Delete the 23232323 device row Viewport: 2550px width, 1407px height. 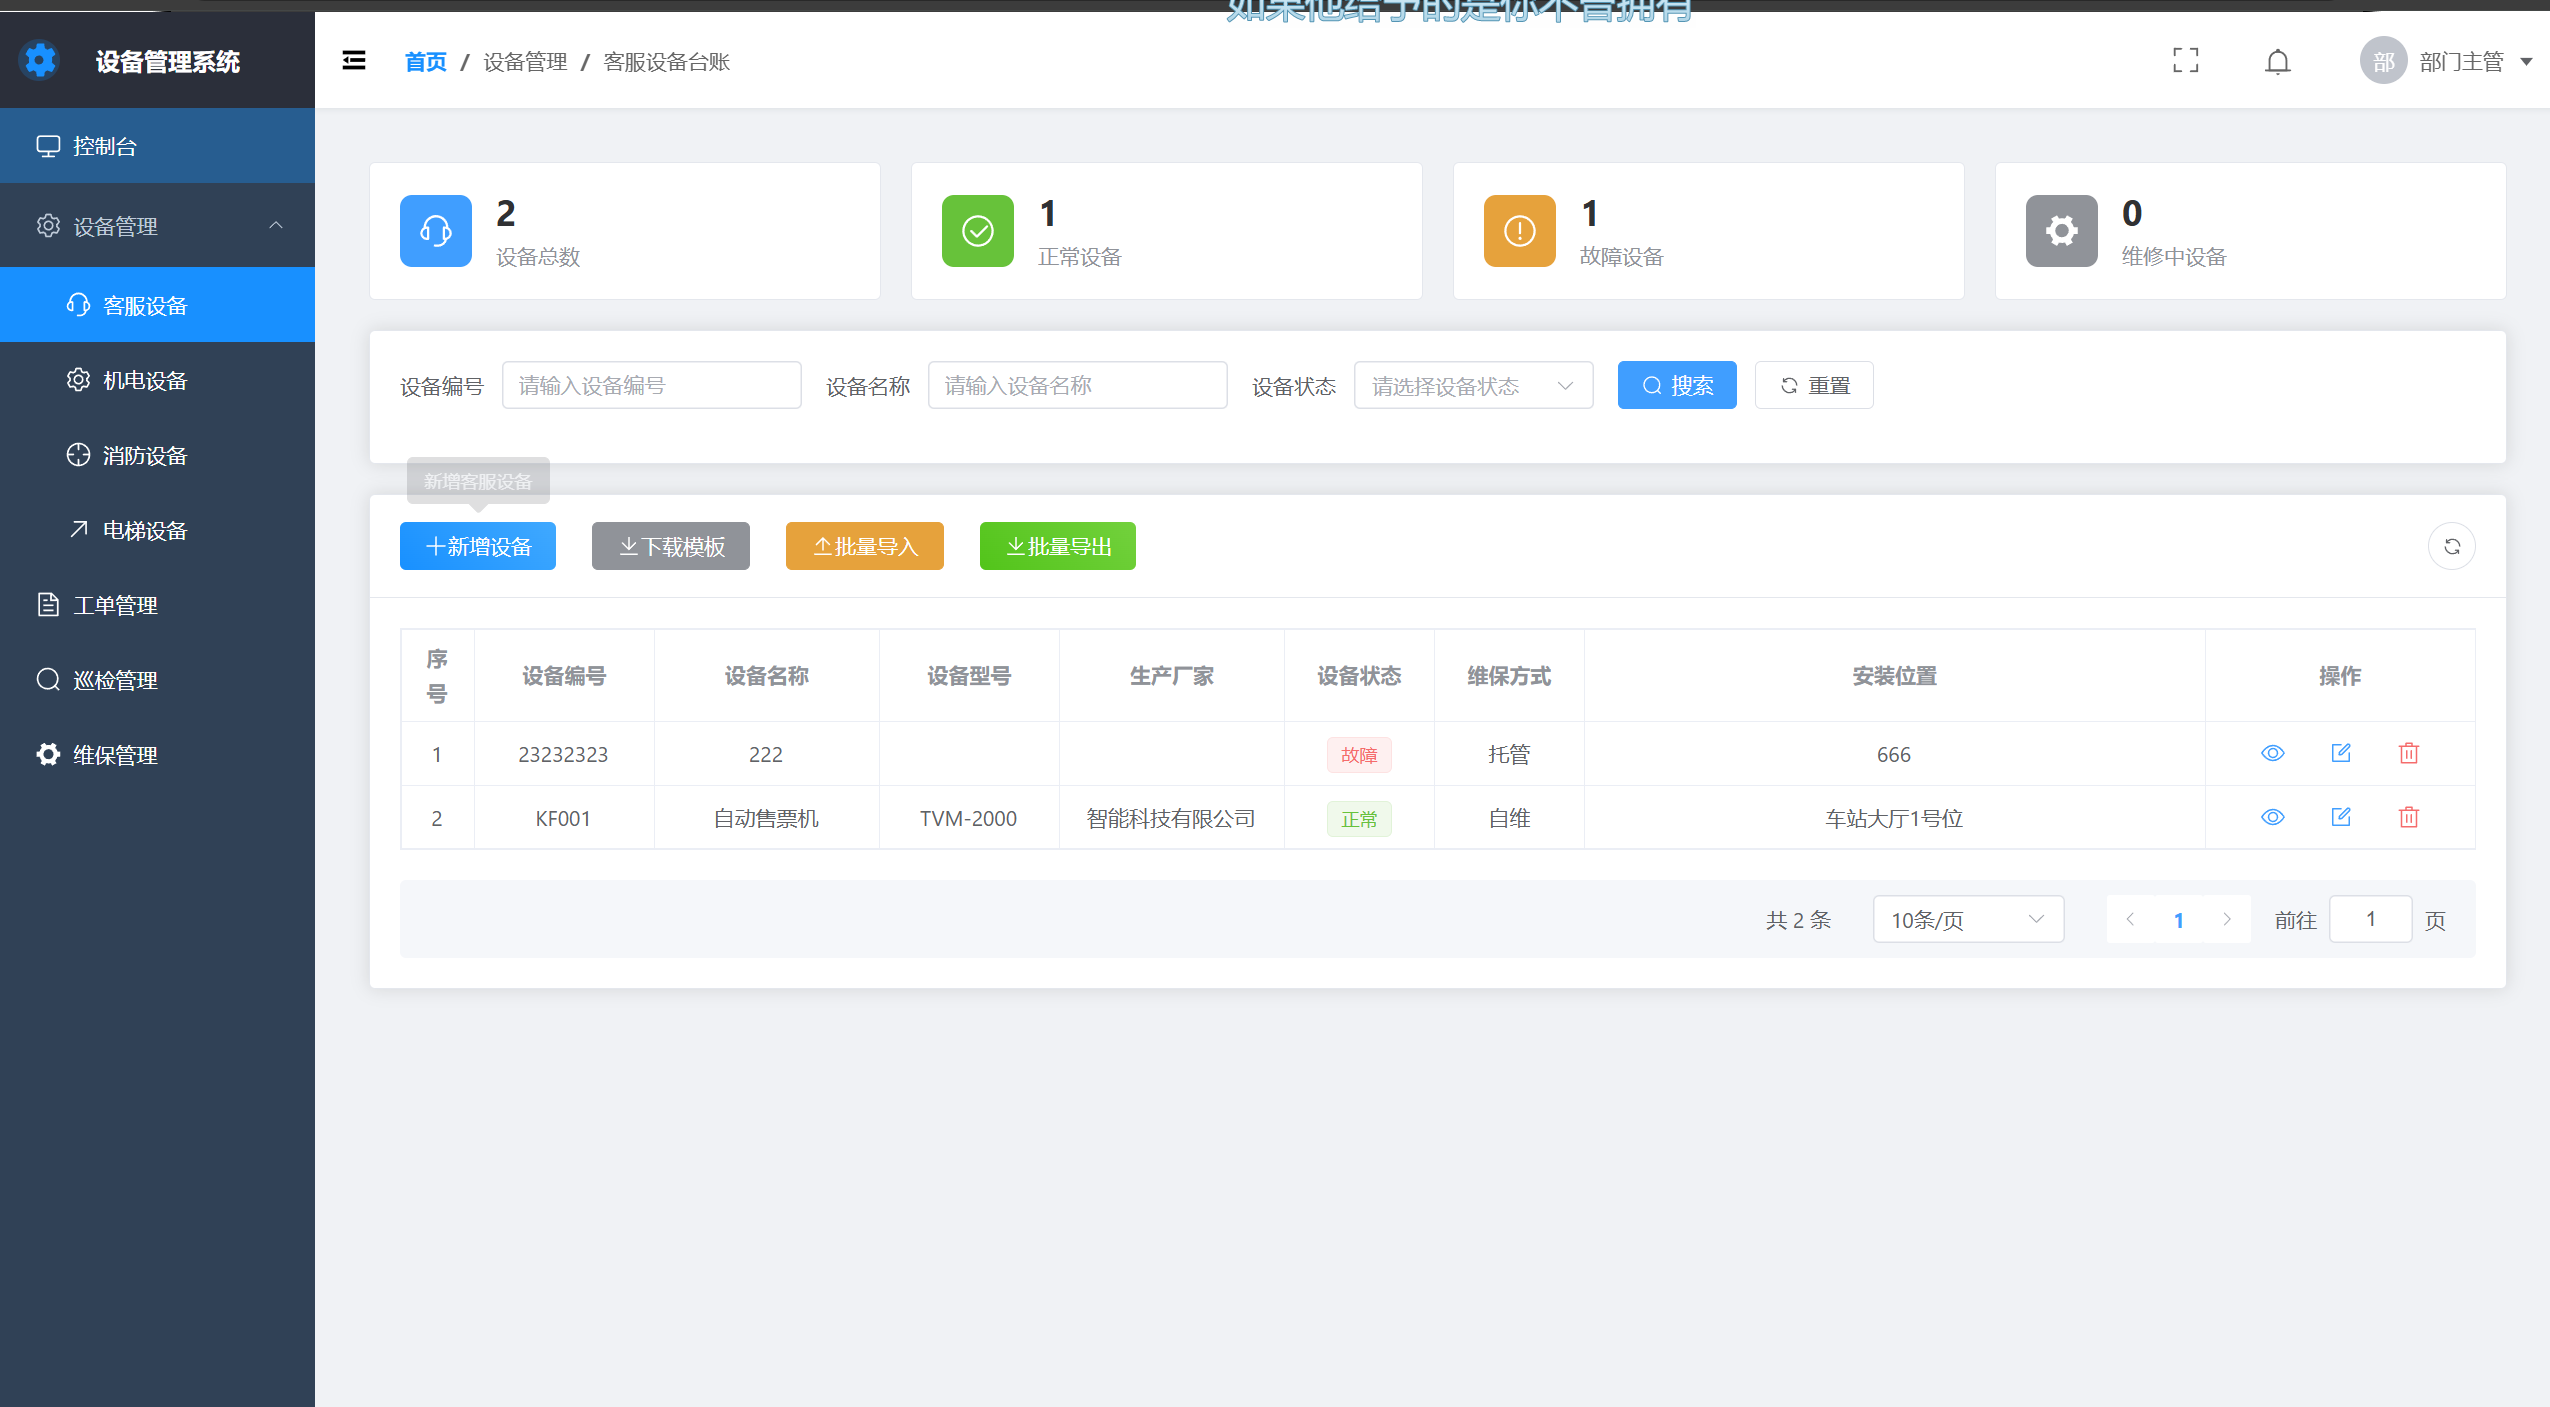[x=2409, y=753]
